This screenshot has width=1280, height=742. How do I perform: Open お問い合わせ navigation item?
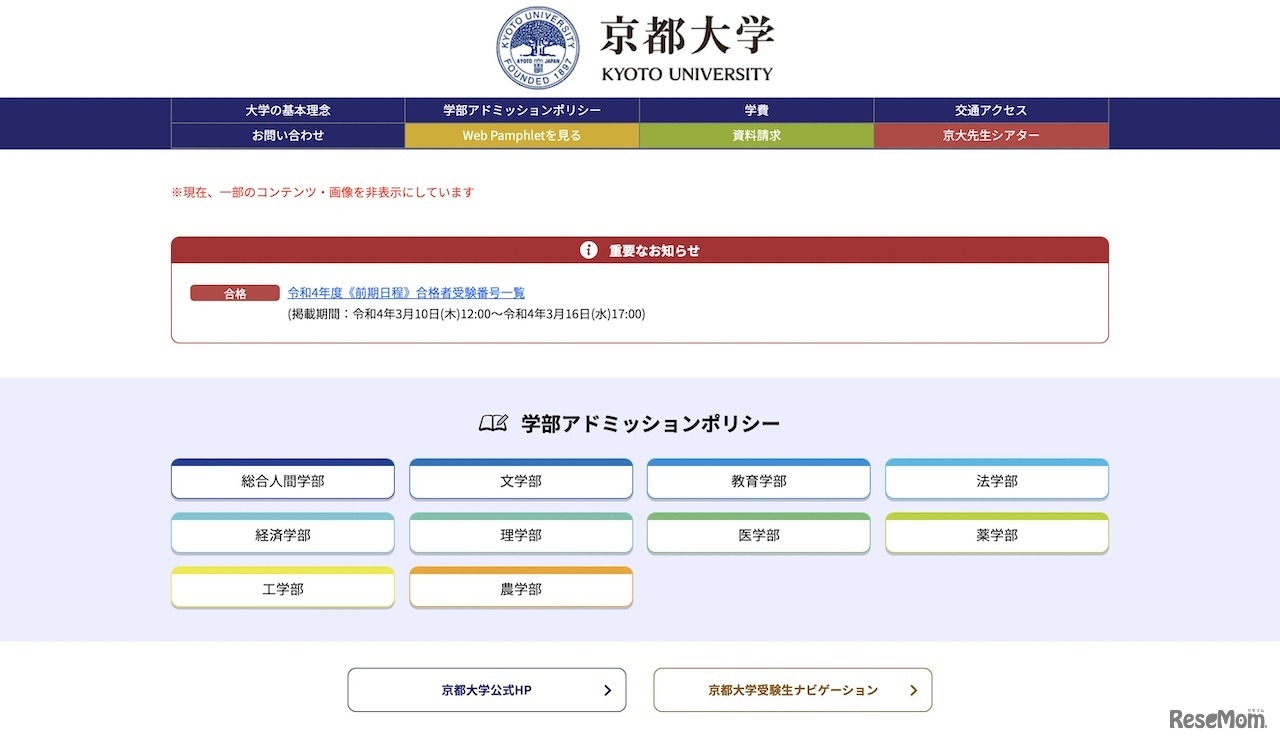point(288,136)
